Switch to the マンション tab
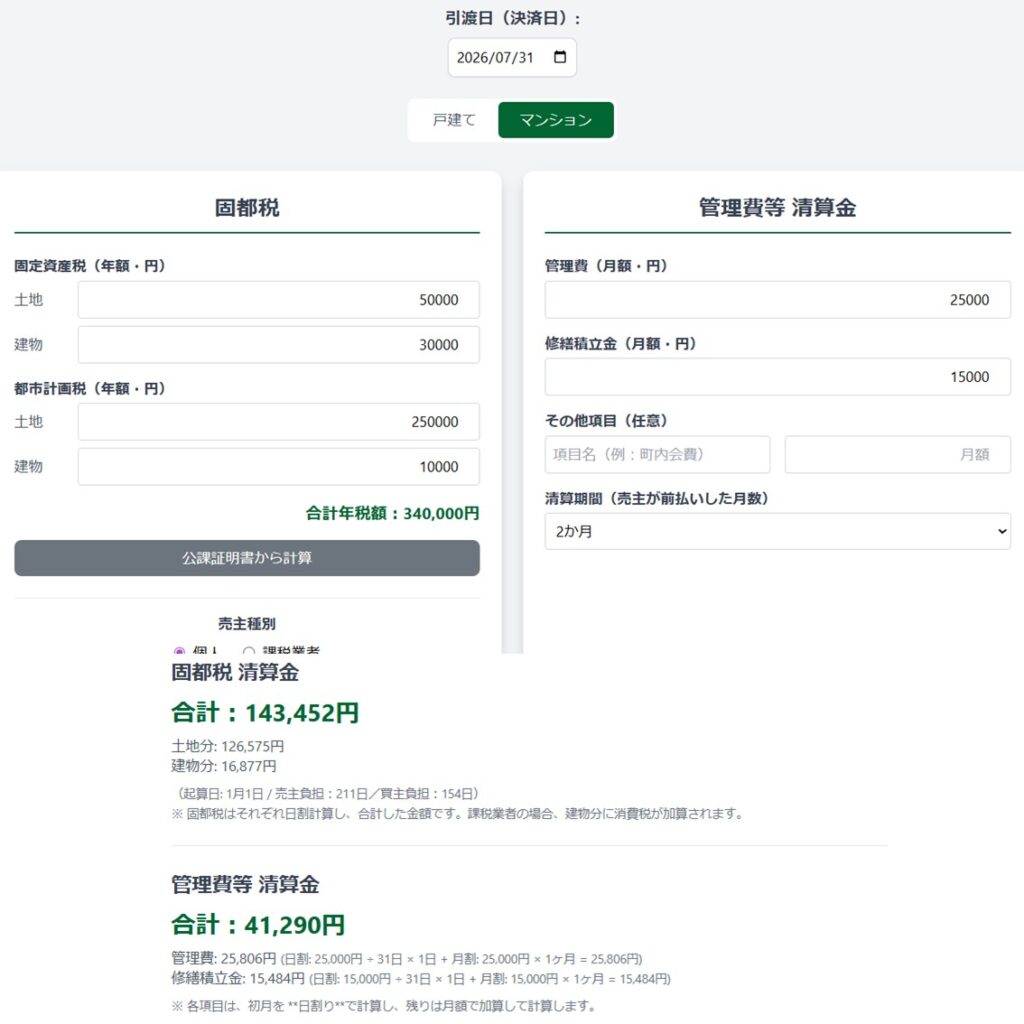This screenshot has height=1024, width=1024. [x=555, y=120]
